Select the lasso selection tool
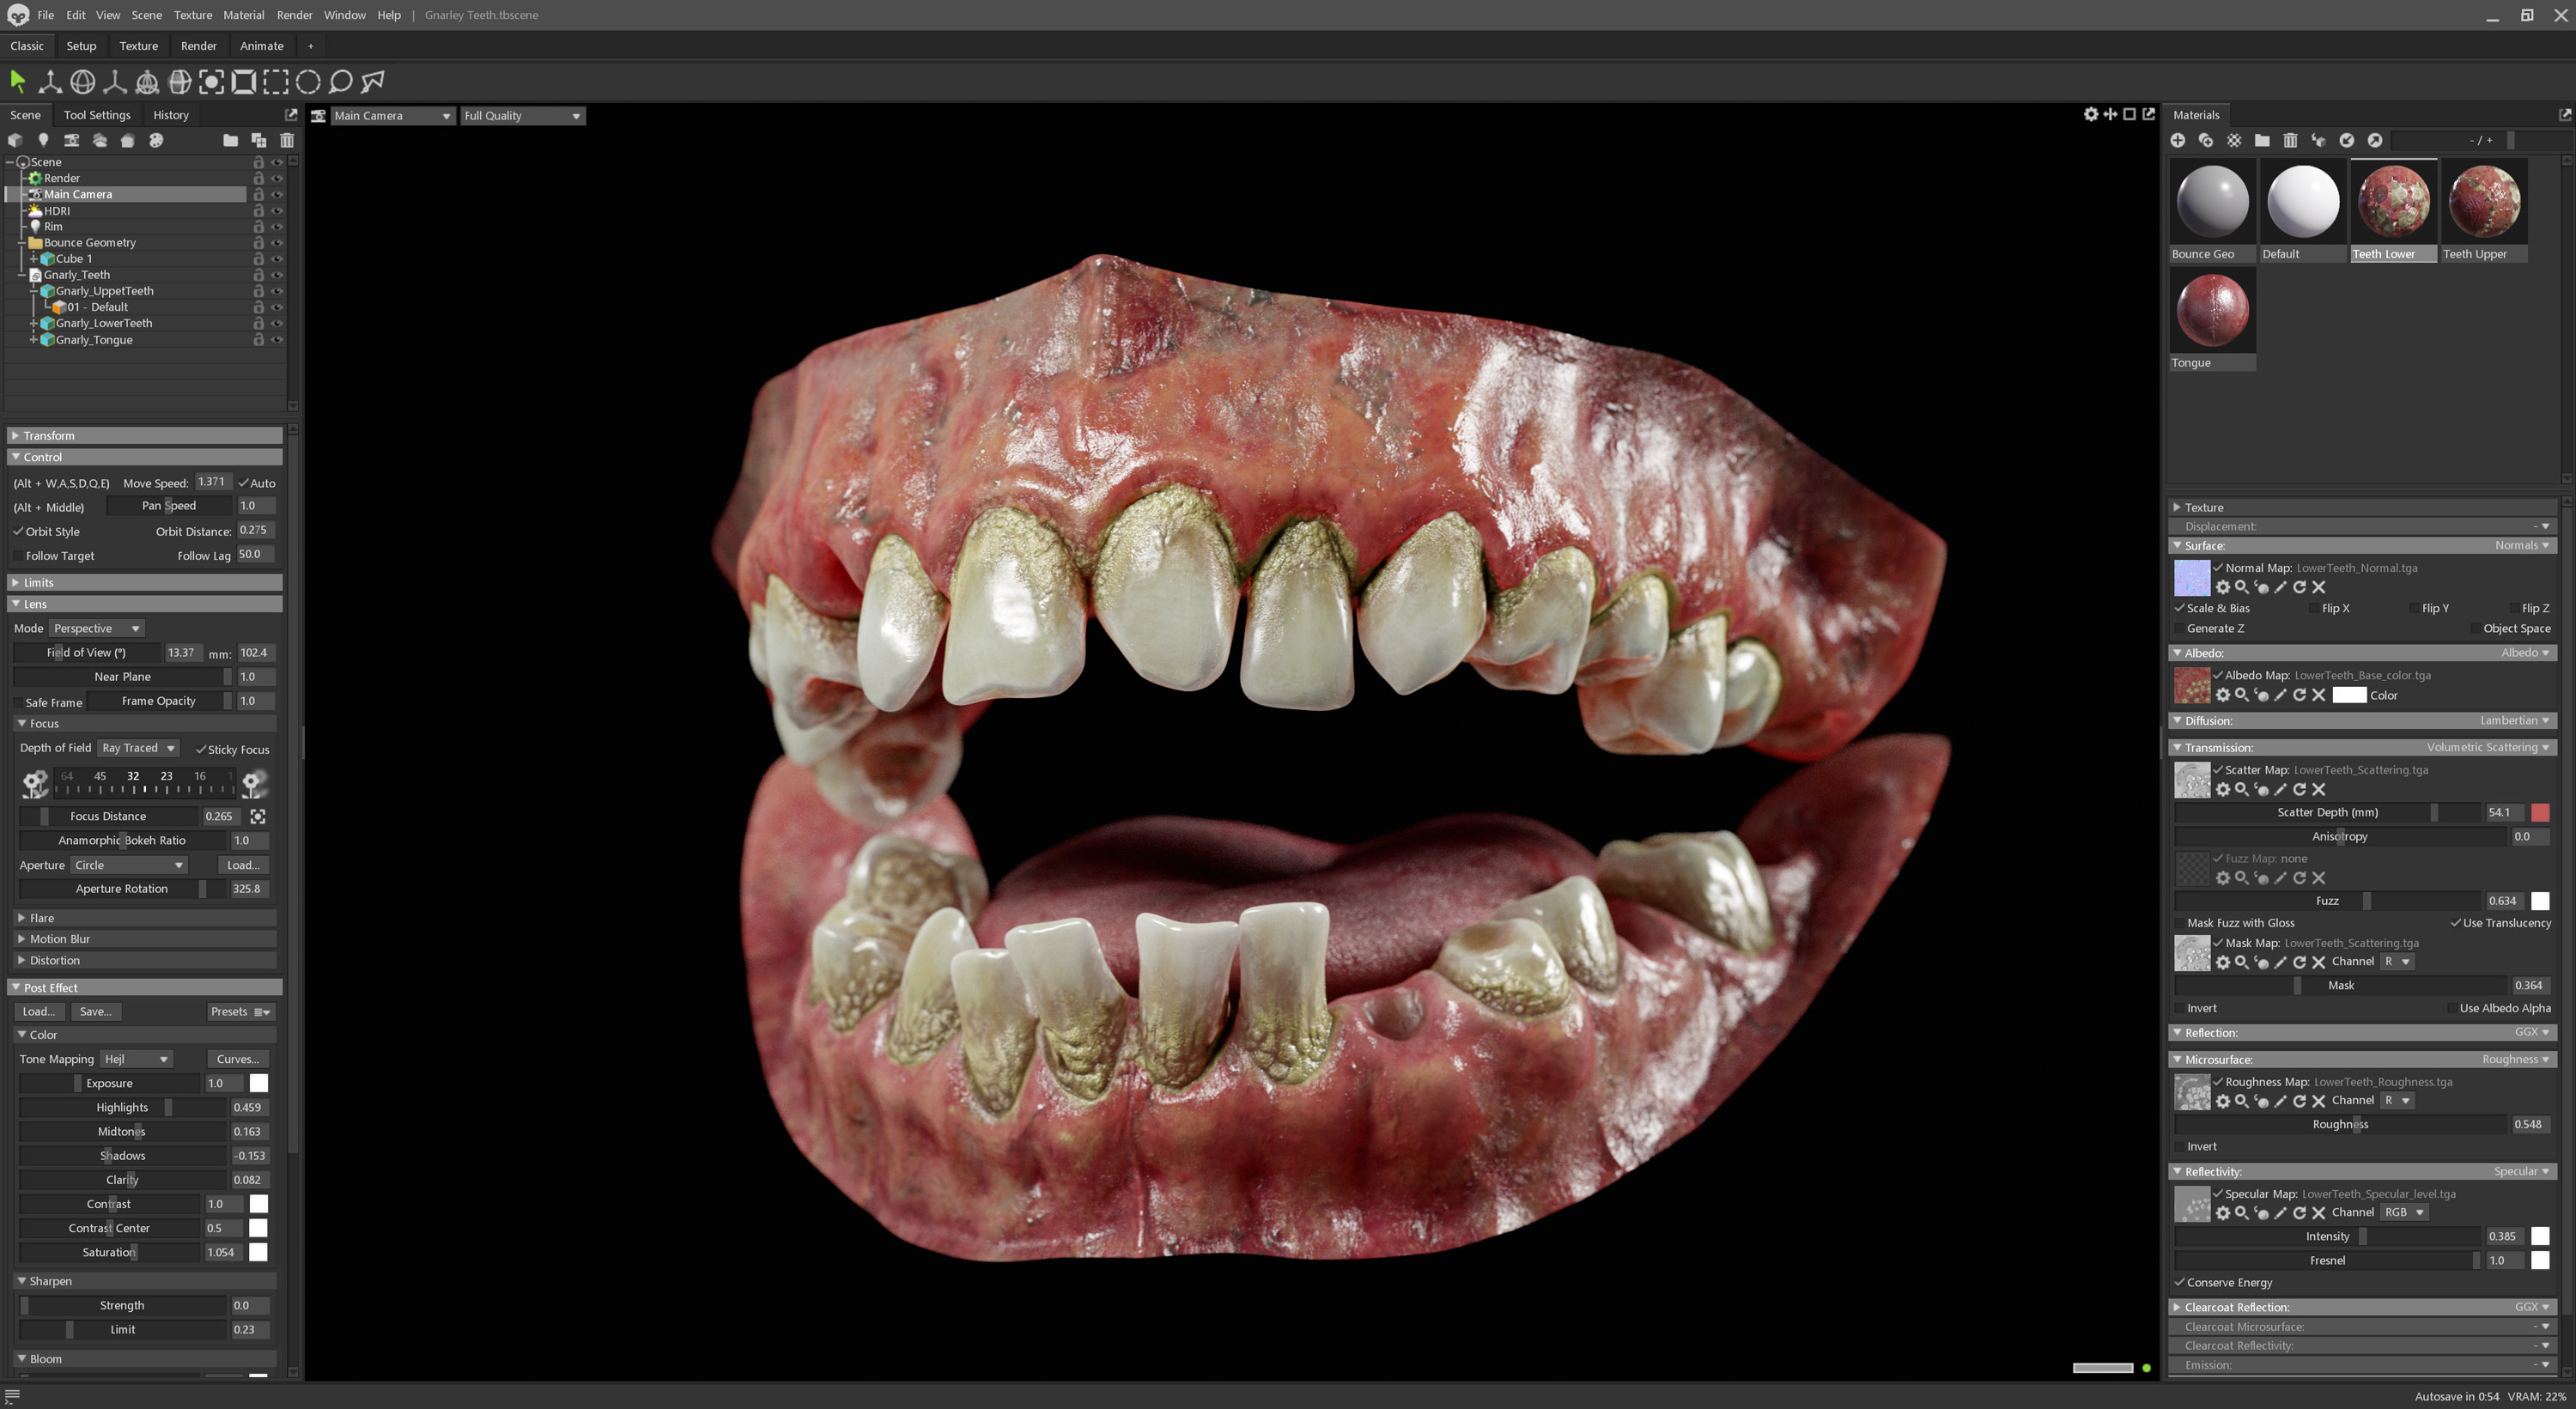 pyautogui.click(x=340, y=82)
